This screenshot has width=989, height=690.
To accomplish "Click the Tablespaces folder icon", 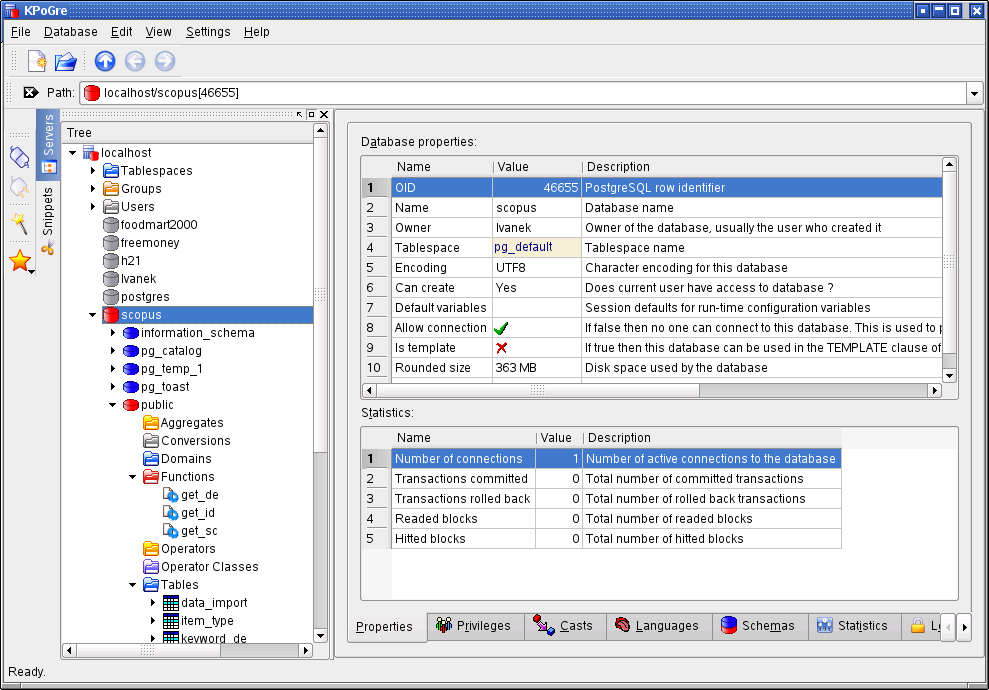I will [x=111, y=171].
